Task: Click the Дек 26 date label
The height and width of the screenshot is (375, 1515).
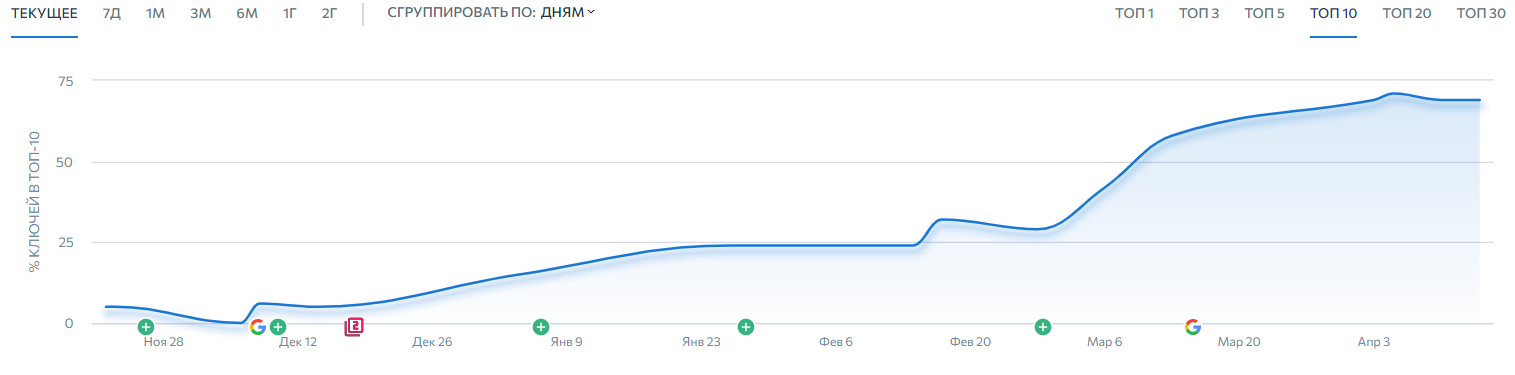Action: pyautogui.click(x=432, y=342)
